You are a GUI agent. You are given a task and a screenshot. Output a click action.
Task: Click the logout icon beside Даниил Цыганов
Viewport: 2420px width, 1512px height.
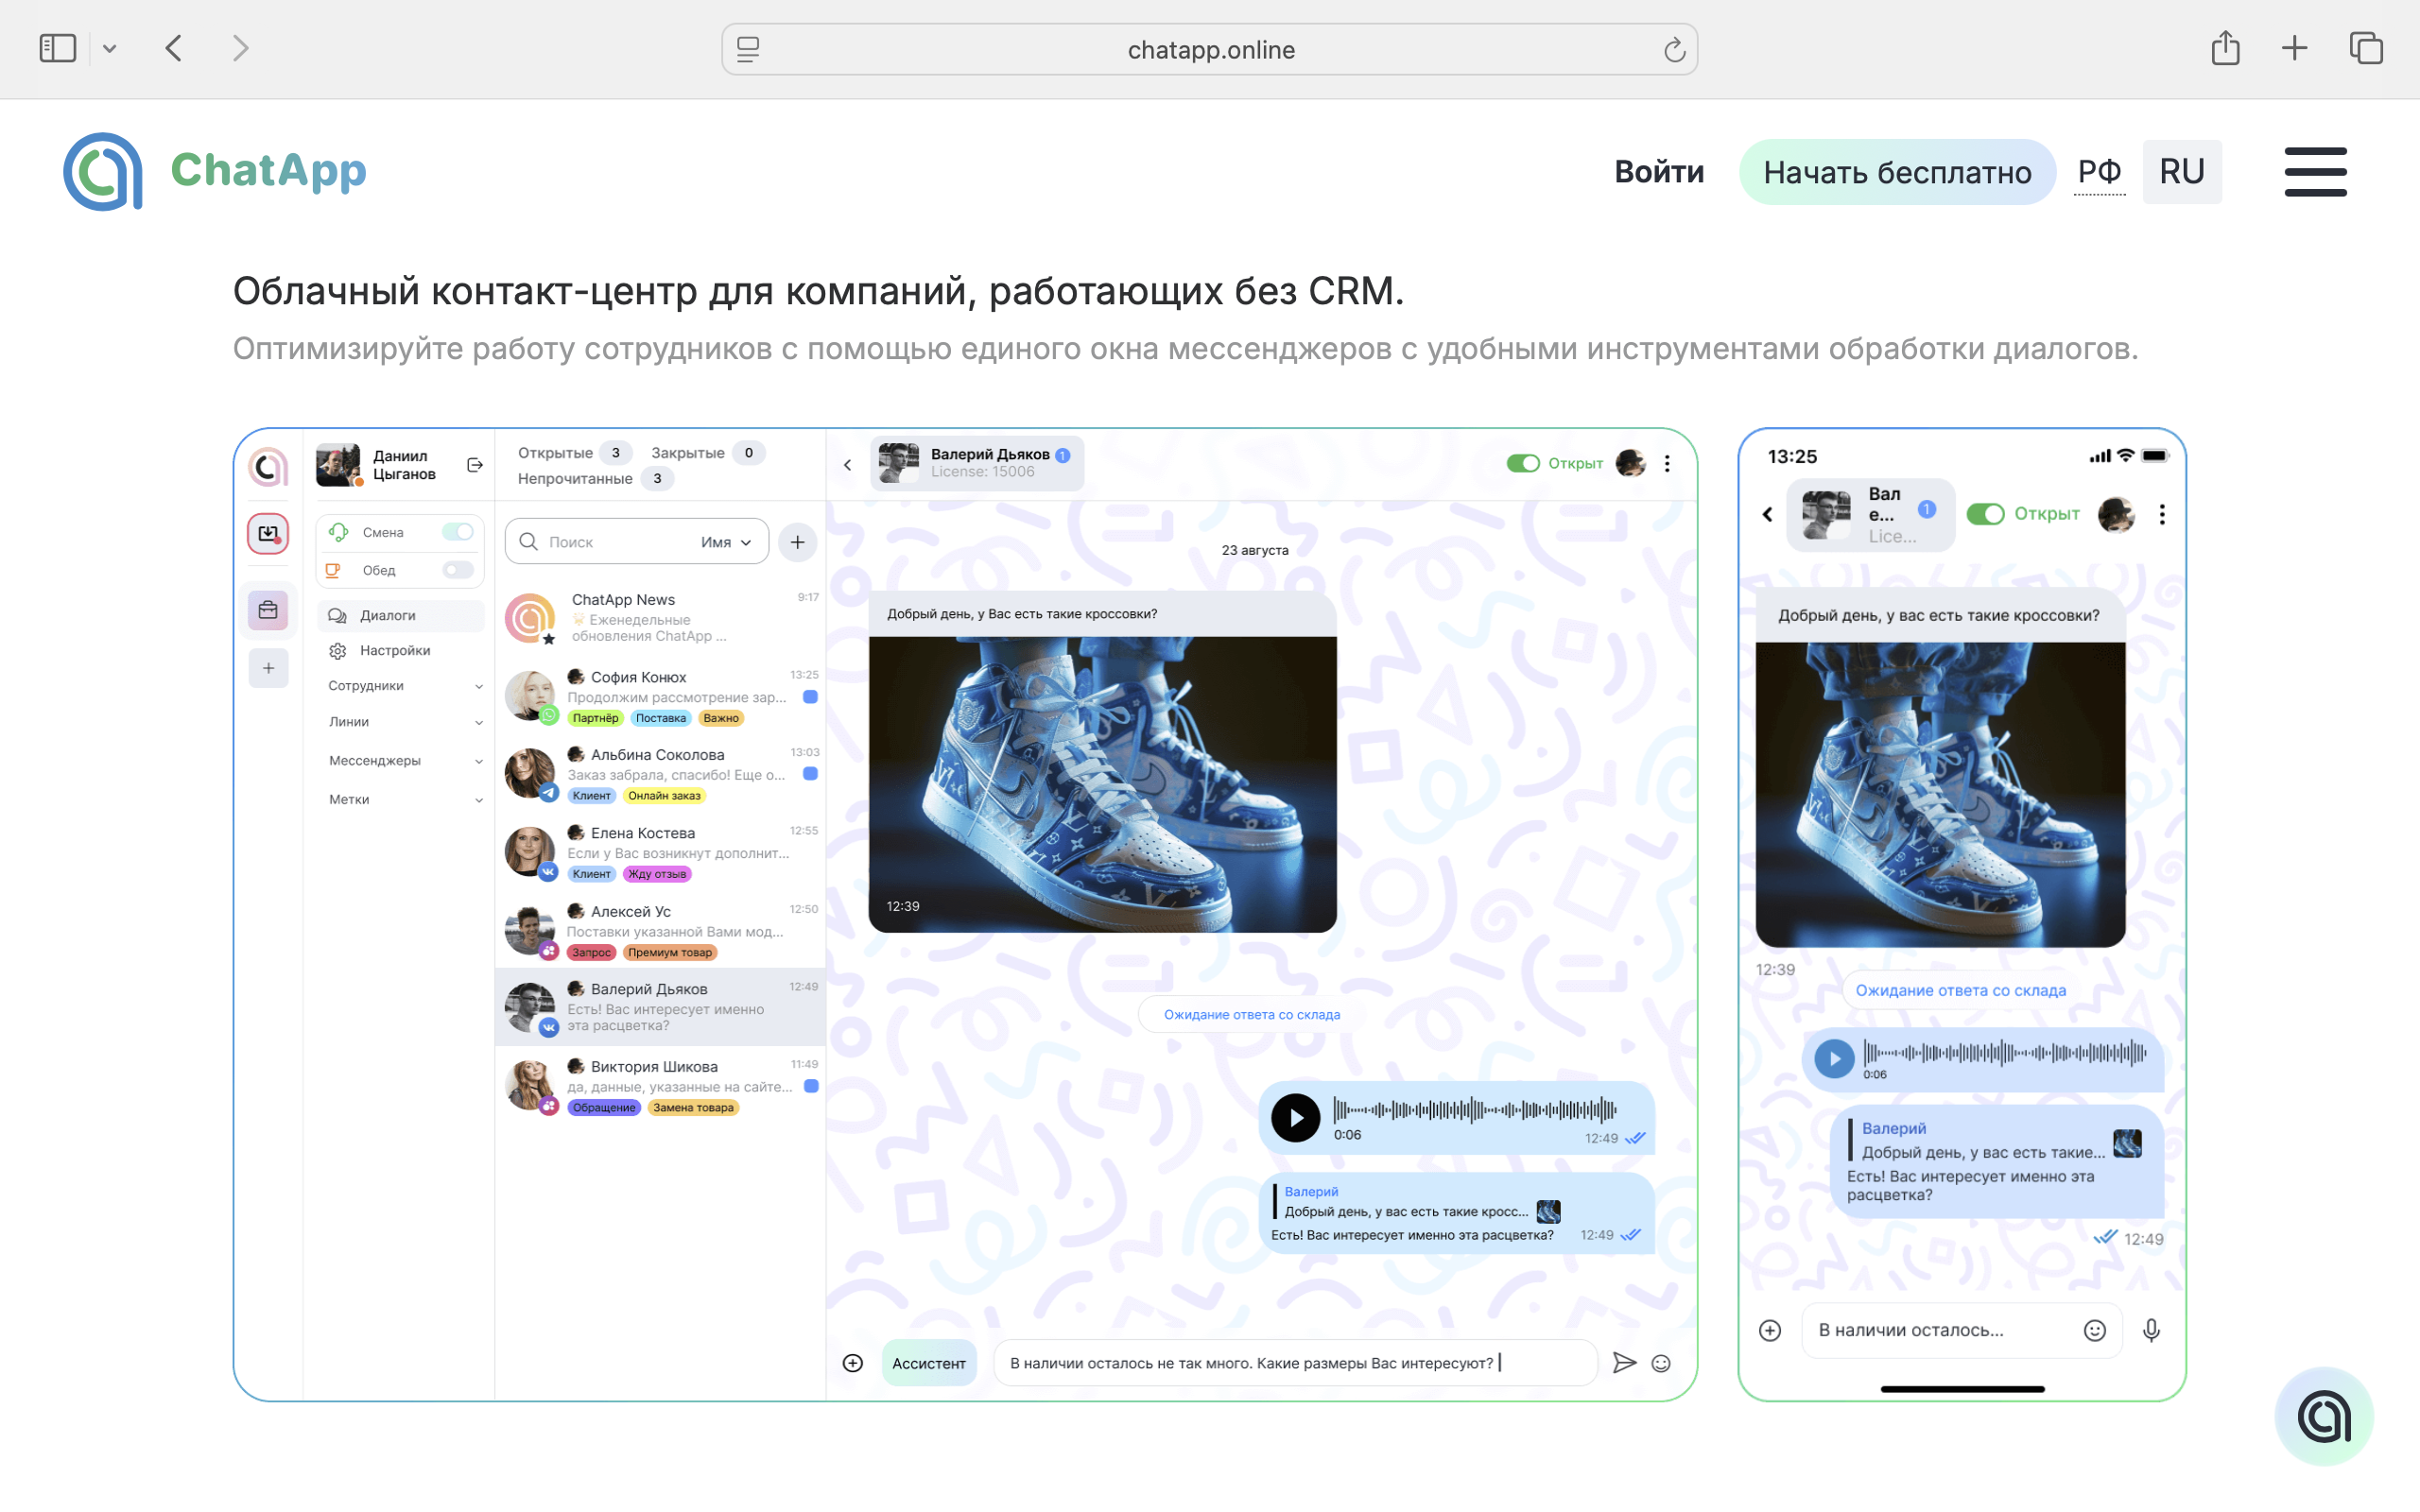click(x=475, y=465)
